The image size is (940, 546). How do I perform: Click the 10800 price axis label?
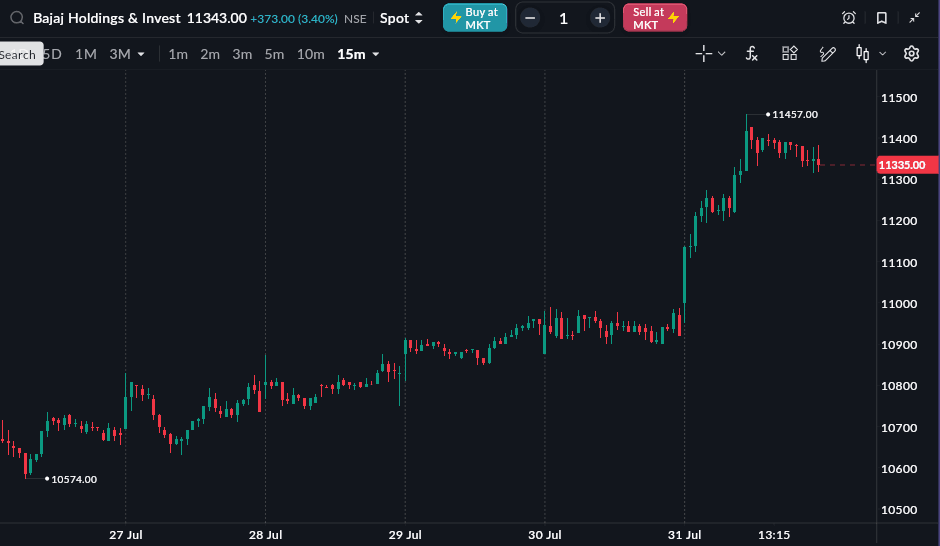click(x=899, y=386)
